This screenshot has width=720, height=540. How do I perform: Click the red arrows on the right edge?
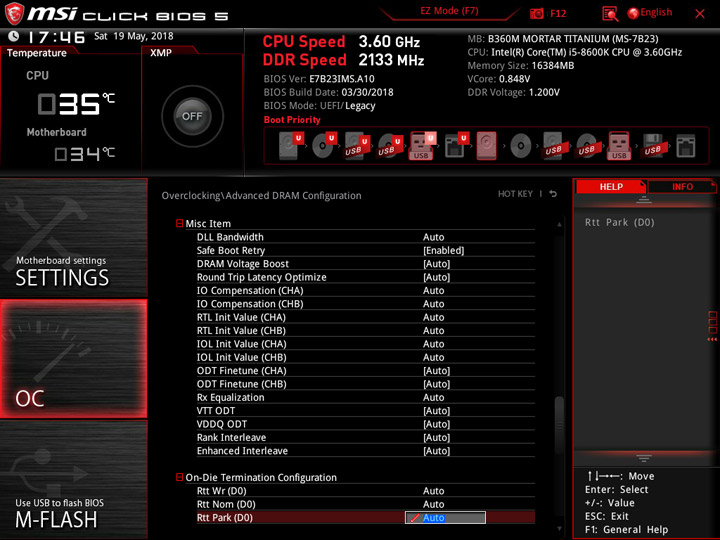(x=712, y=339)
